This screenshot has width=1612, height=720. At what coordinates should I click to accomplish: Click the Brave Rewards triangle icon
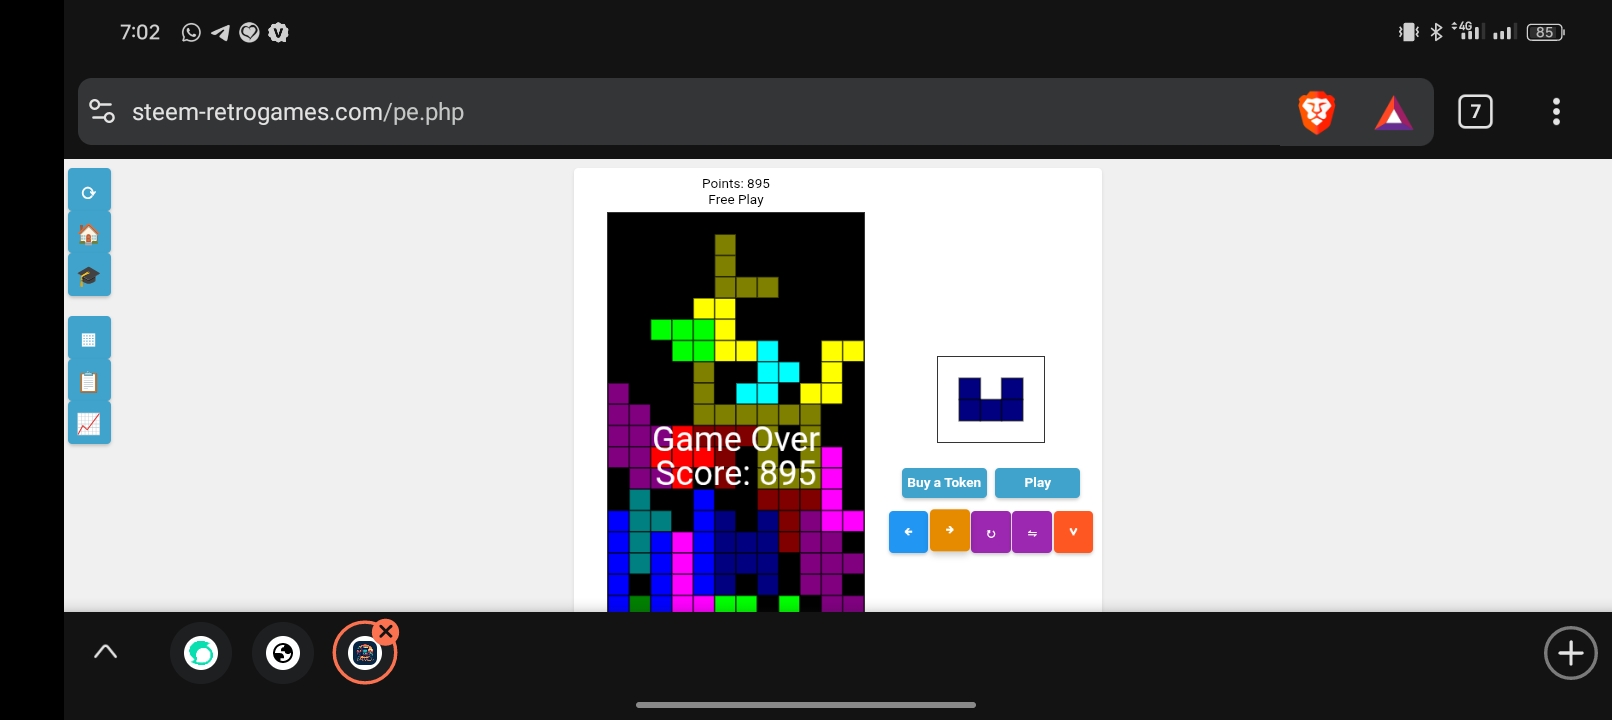click(1393, 113)
